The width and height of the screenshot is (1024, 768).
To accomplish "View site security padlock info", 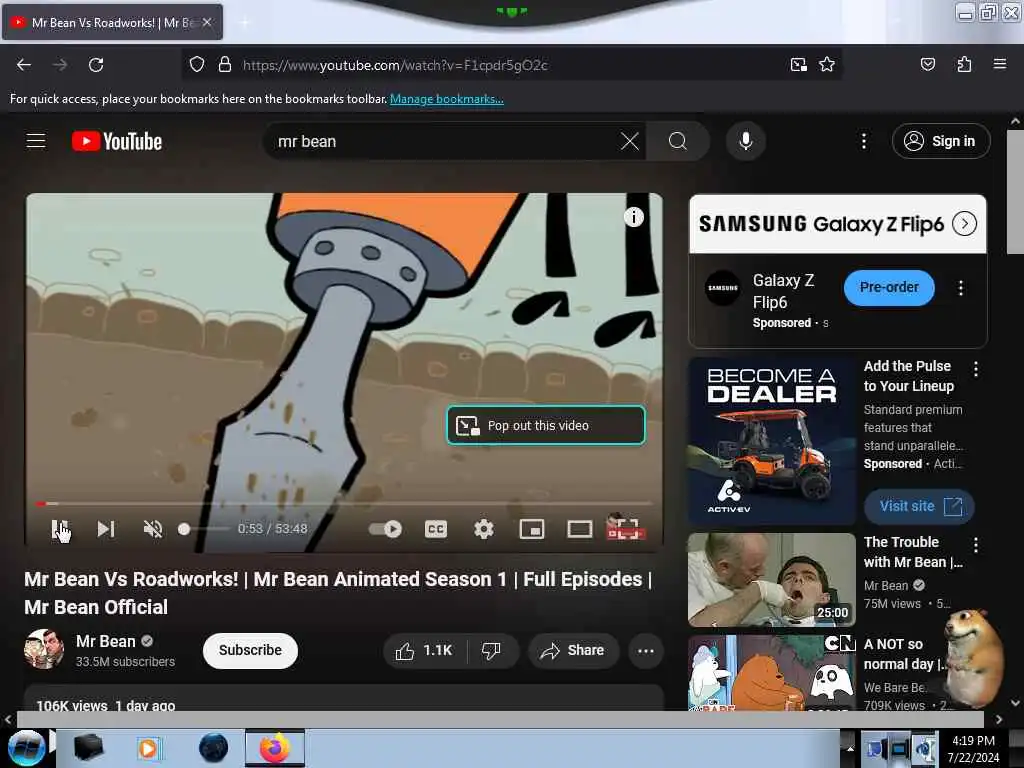I will tap(225, 65).
